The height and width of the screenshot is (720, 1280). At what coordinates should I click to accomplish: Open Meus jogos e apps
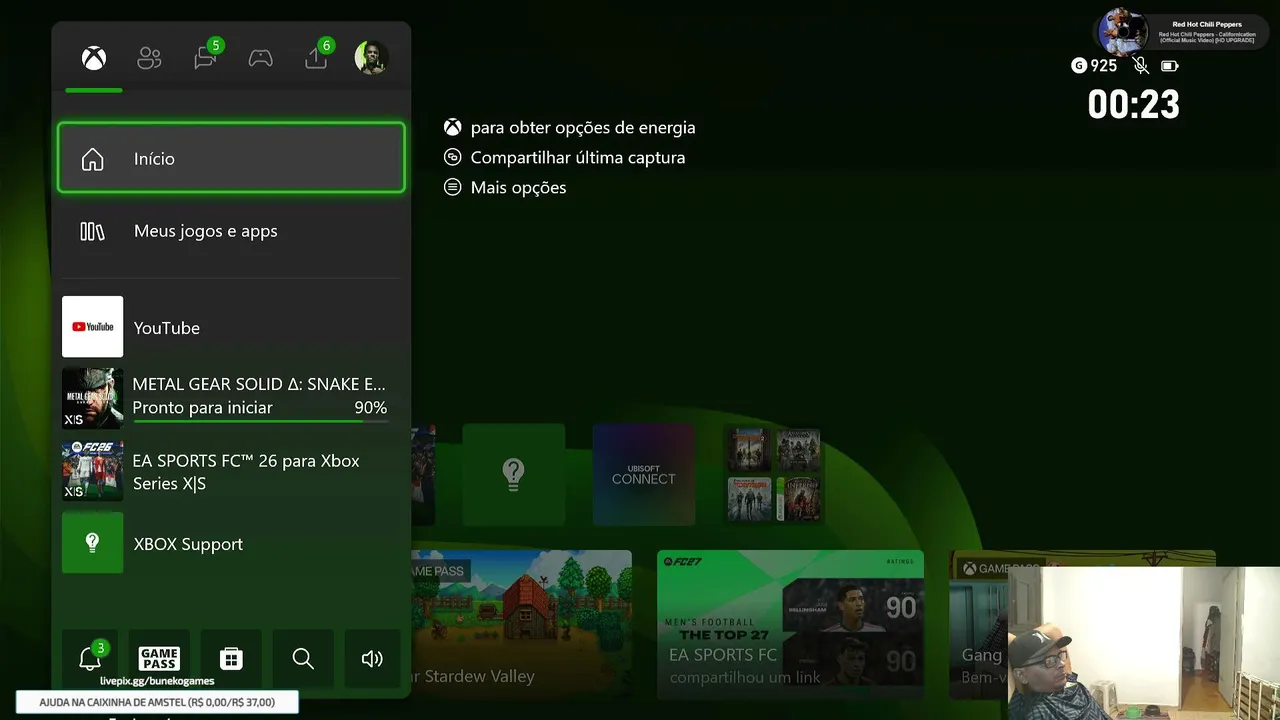pyautogui.click(x=231, y=231)
